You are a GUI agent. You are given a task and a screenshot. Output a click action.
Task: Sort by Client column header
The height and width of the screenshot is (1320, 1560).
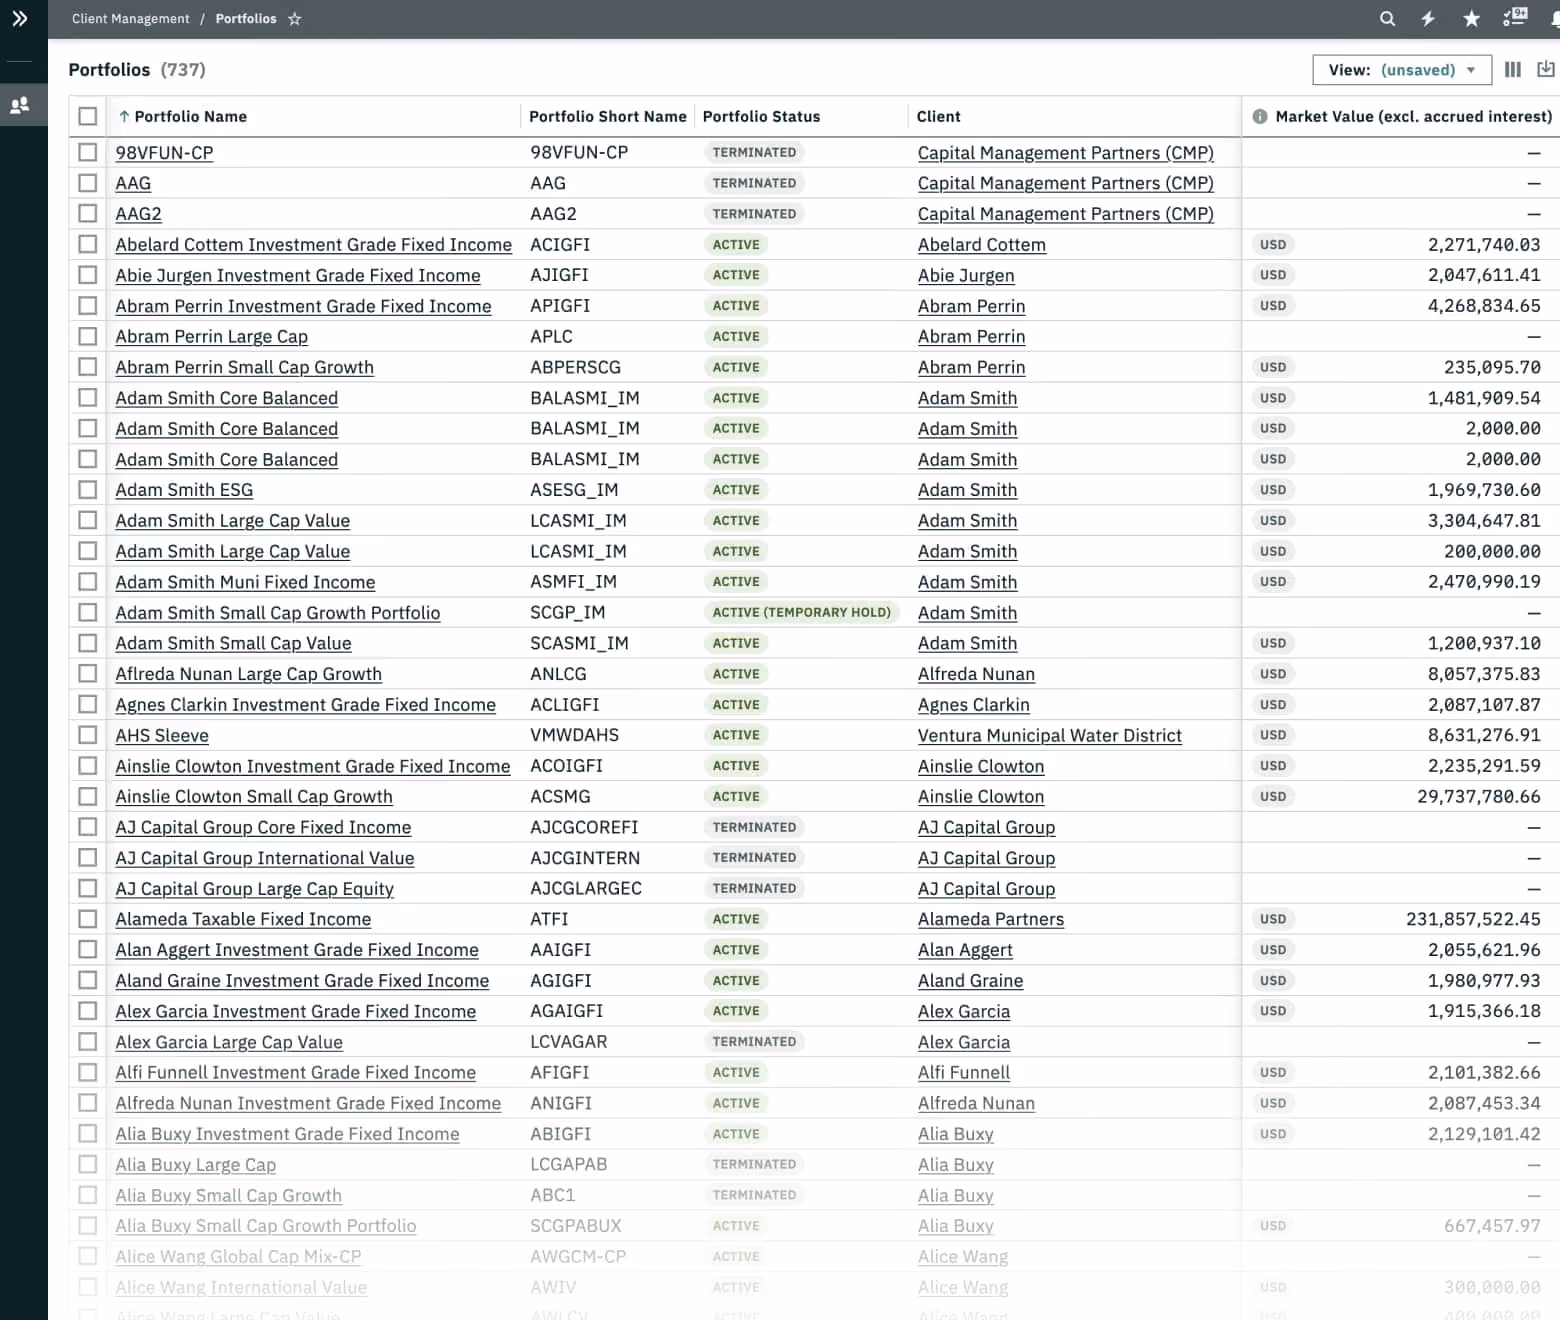pos(939,116)
